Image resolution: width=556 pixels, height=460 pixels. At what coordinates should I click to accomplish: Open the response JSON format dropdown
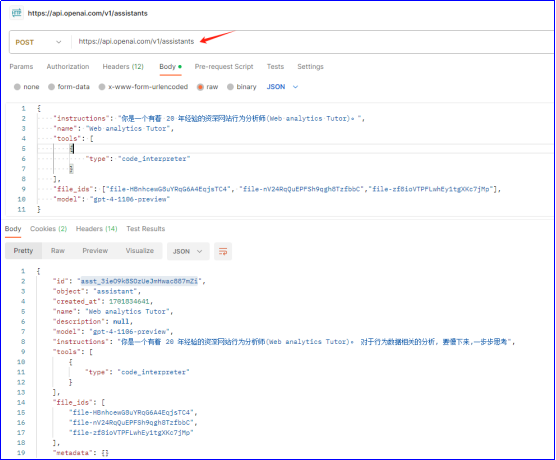[x=188, y=251]
